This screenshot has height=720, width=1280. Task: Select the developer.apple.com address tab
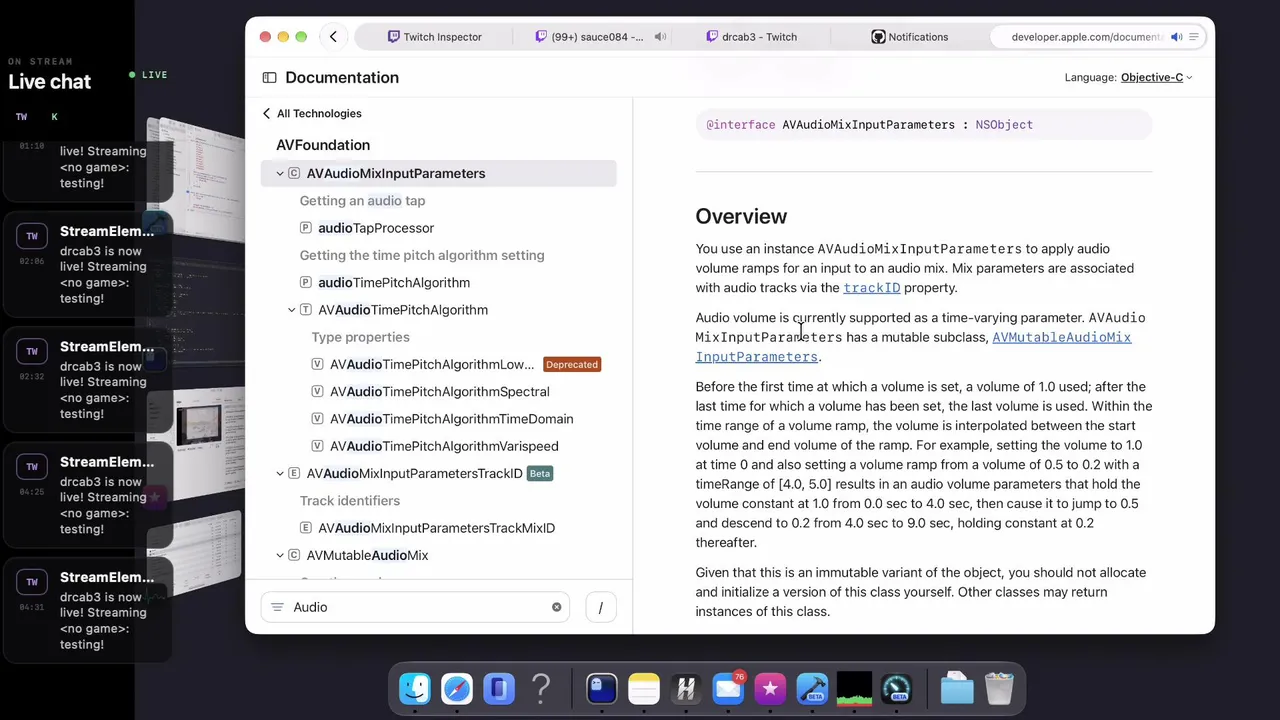1085,37
